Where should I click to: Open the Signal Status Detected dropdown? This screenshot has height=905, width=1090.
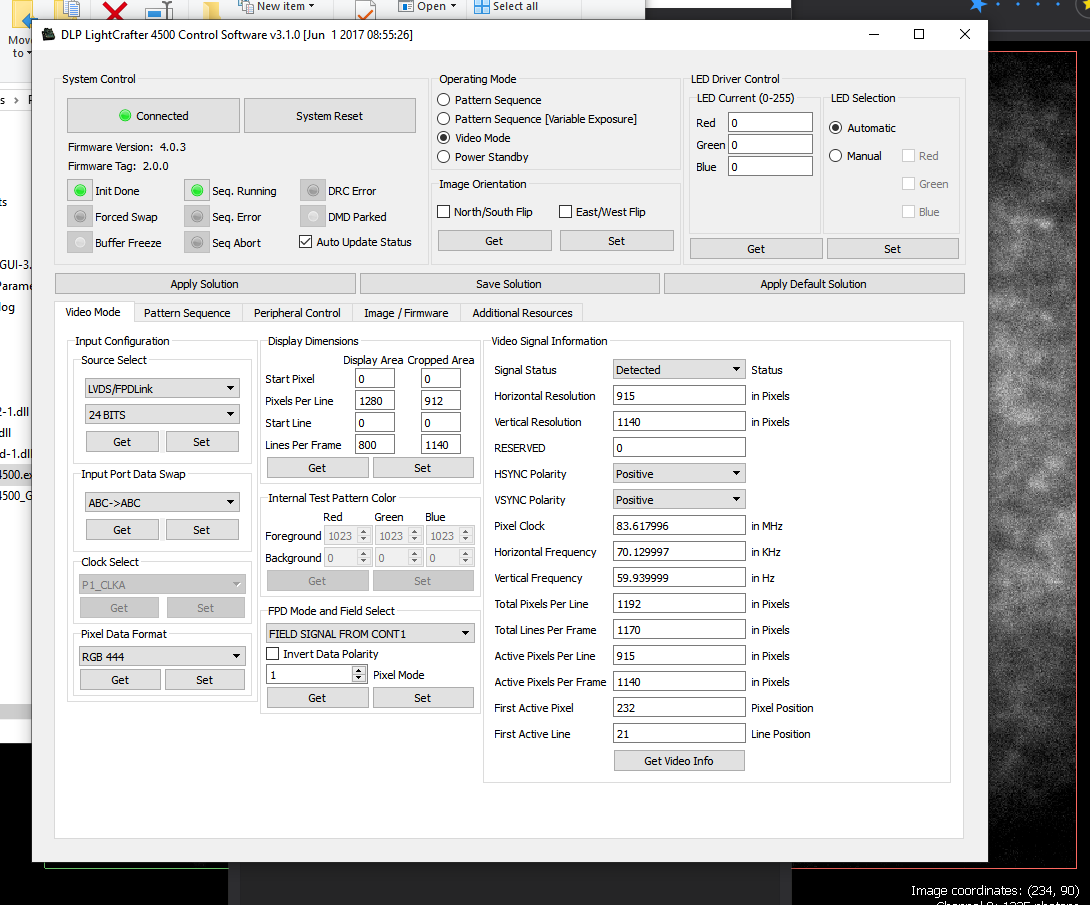(679, 369)
